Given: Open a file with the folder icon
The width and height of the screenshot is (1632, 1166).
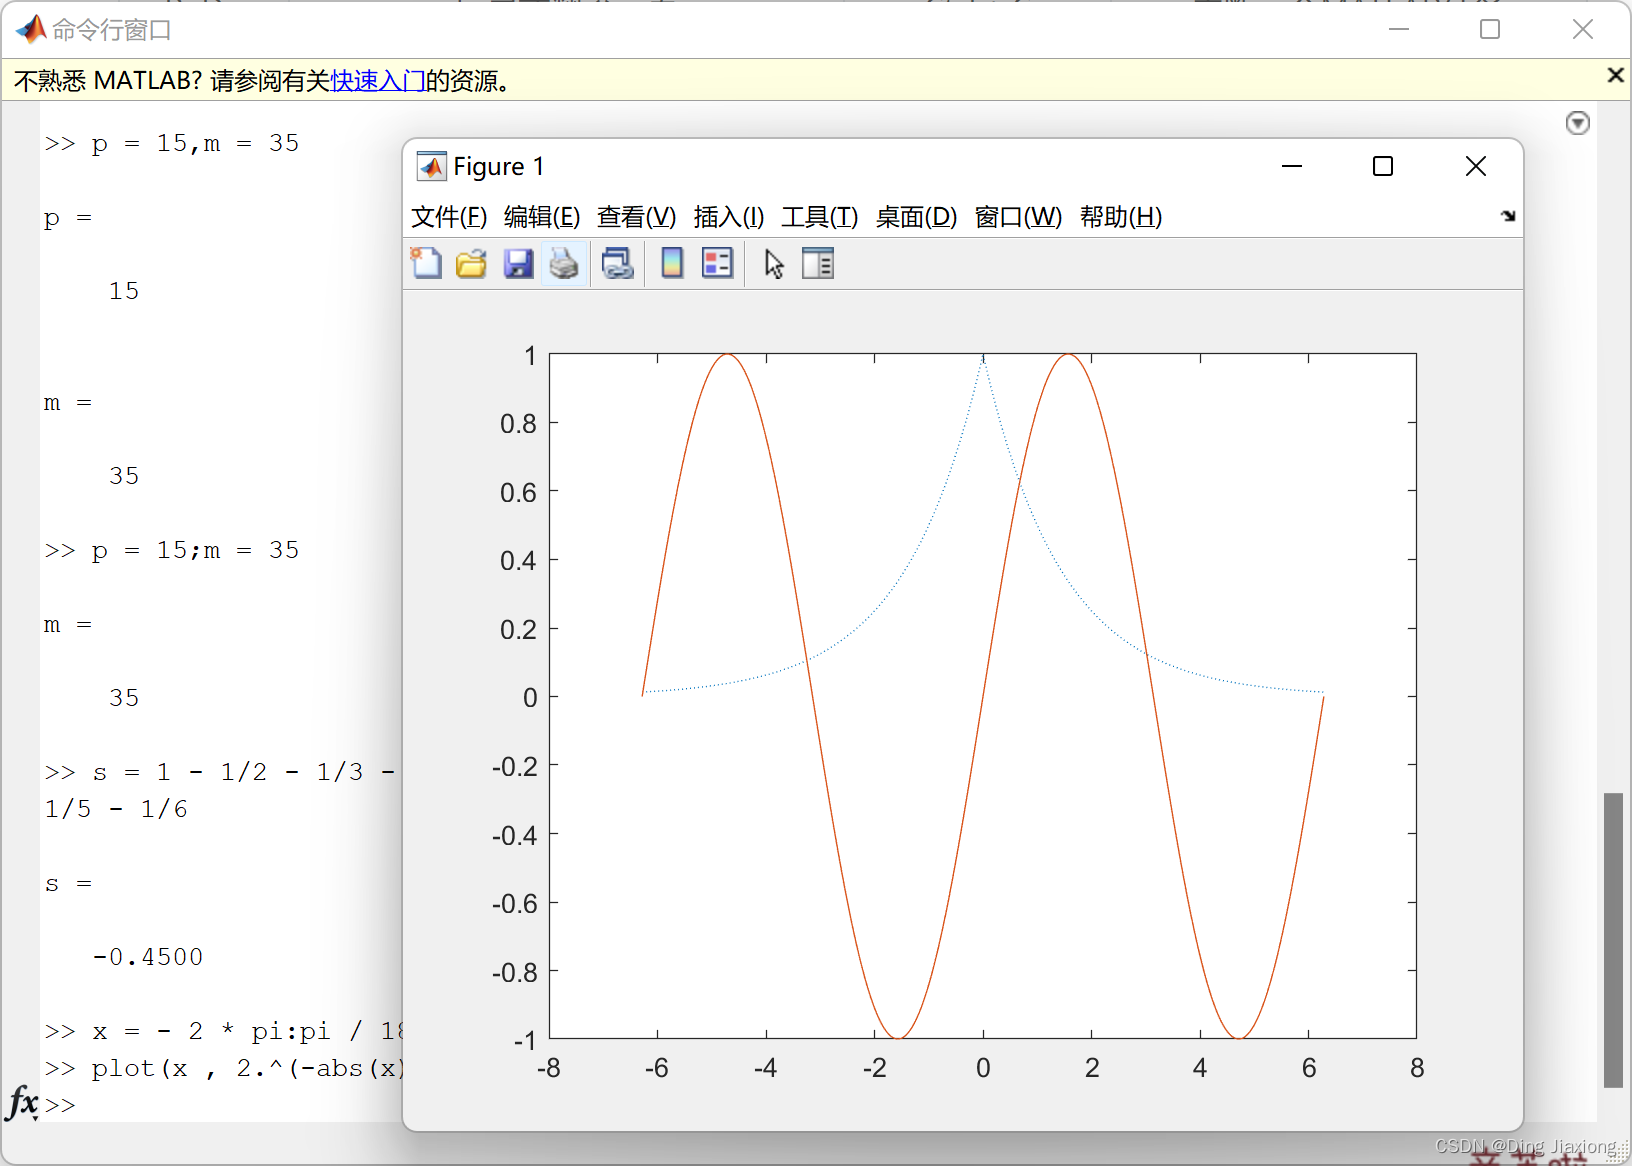Looking at the screenshot, I should 471,263.
